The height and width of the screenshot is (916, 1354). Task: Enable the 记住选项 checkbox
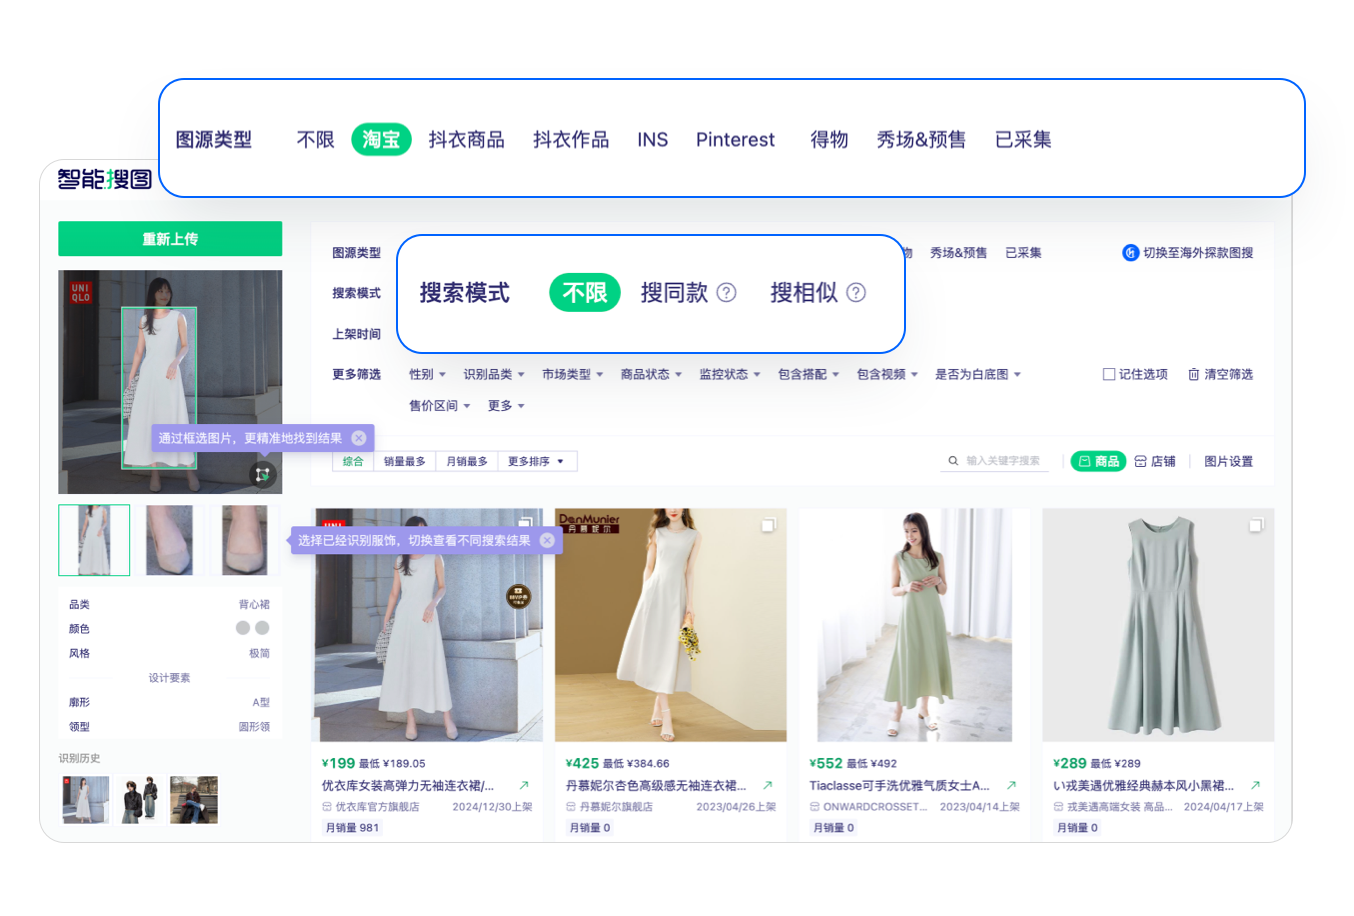point(1108,374)
